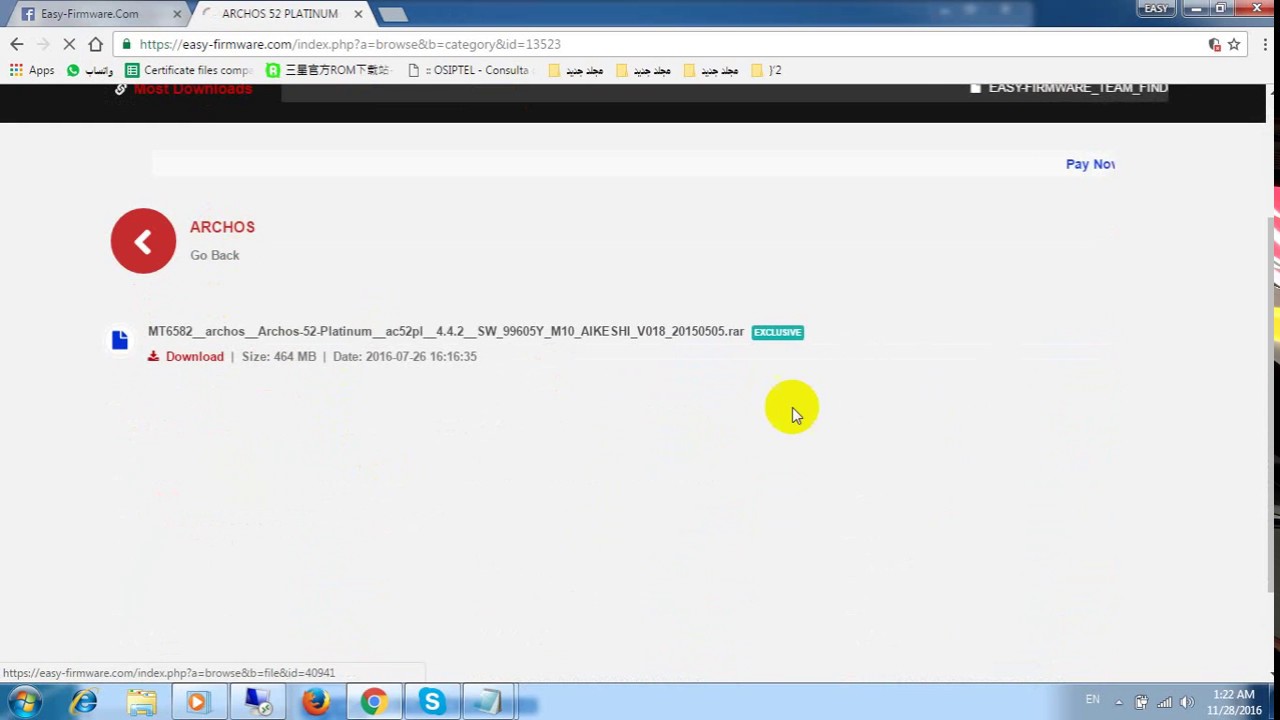Click the EASY user badge in title bar
The height and width of the screenshot is (720, 1280).
(x=1156, y=9)
